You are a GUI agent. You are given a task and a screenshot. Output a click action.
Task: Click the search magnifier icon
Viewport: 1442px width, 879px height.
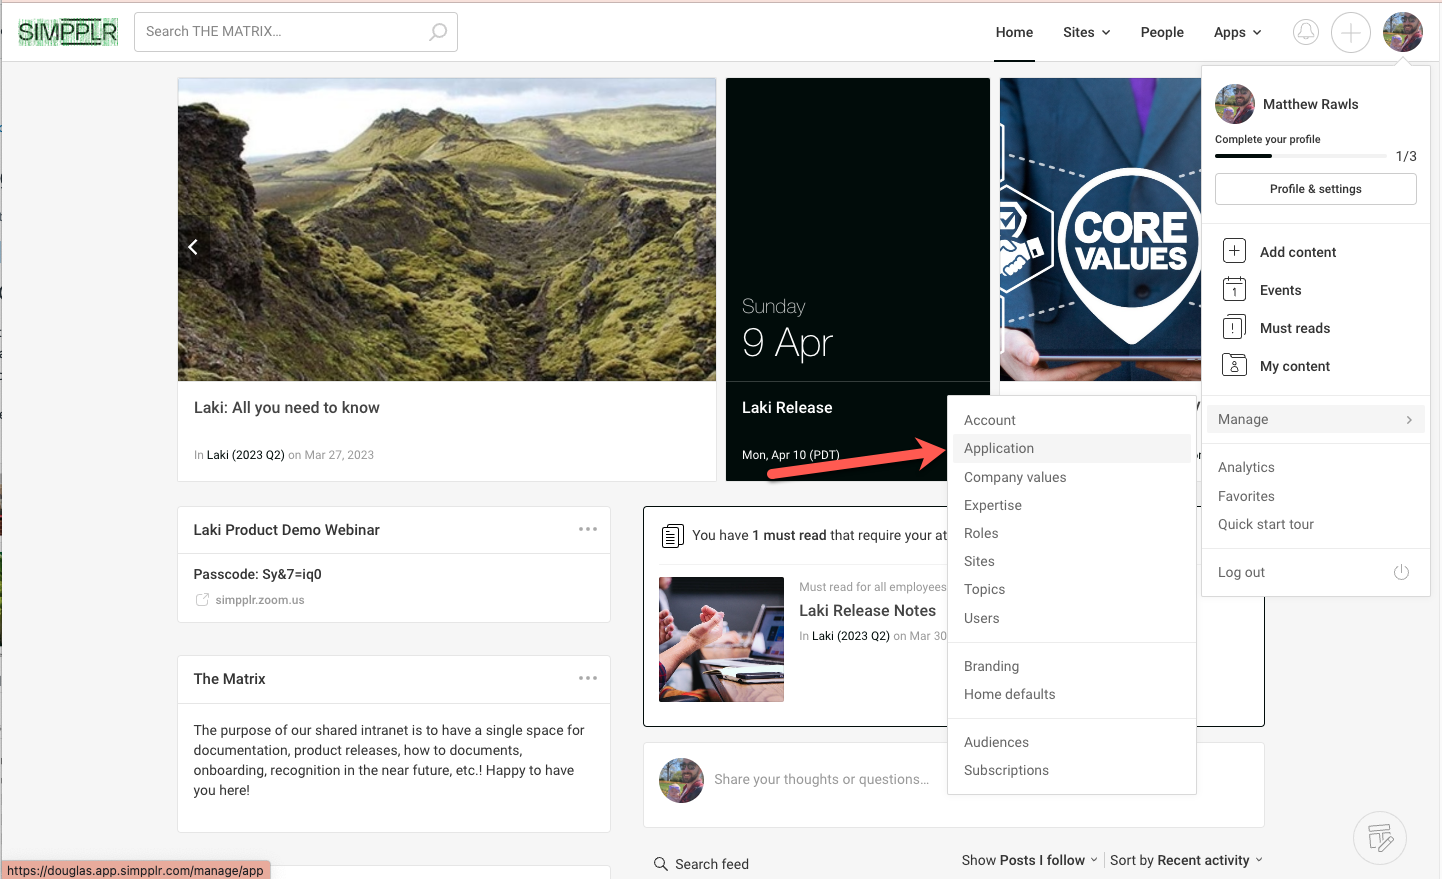[438, 32]
